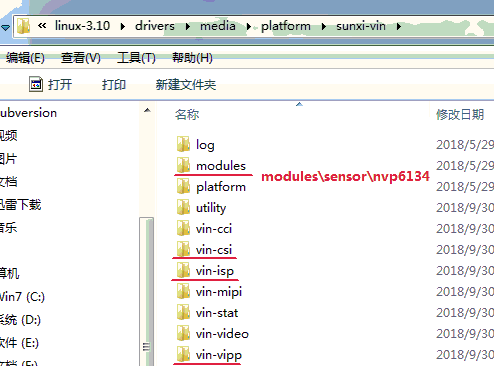Click the vin-isp folder name

(215, 271)
